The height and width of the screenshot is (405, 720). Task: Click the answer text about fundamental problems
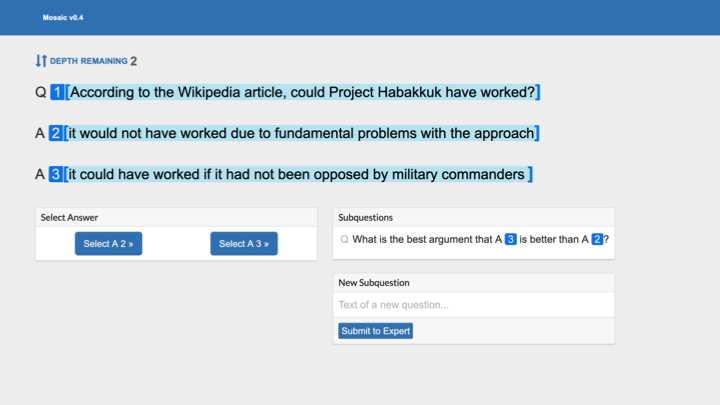coord(302,134)
